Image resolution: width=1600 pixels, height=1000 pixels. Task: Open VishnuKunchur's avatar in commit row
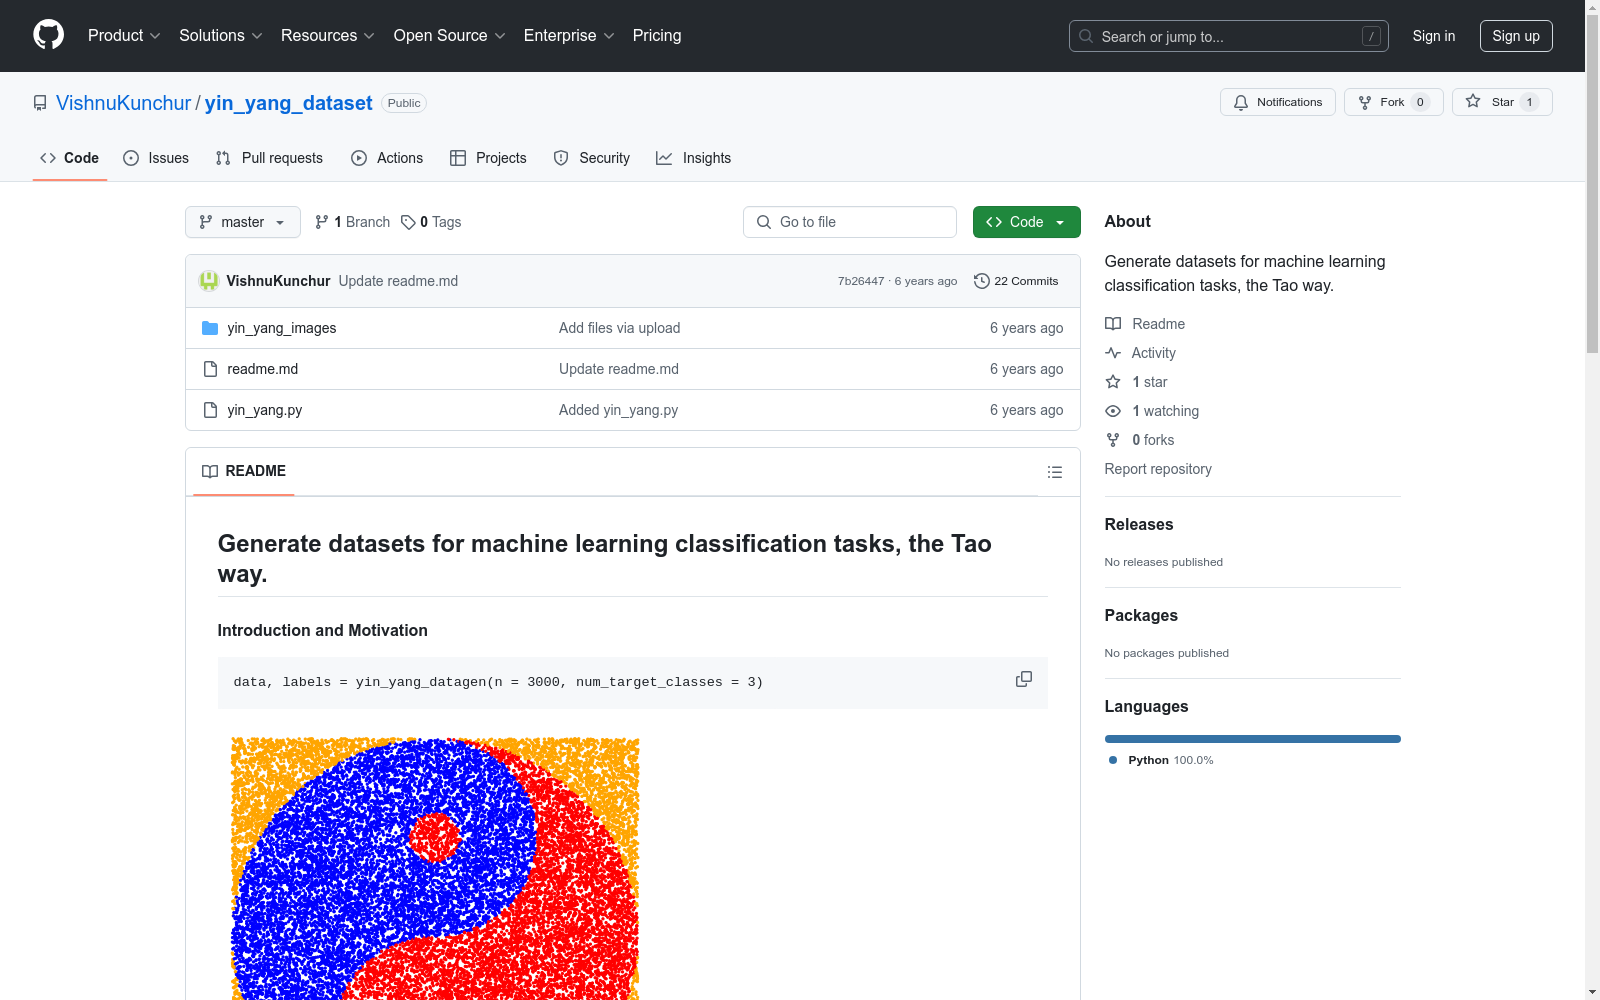[x=209, y=281]
